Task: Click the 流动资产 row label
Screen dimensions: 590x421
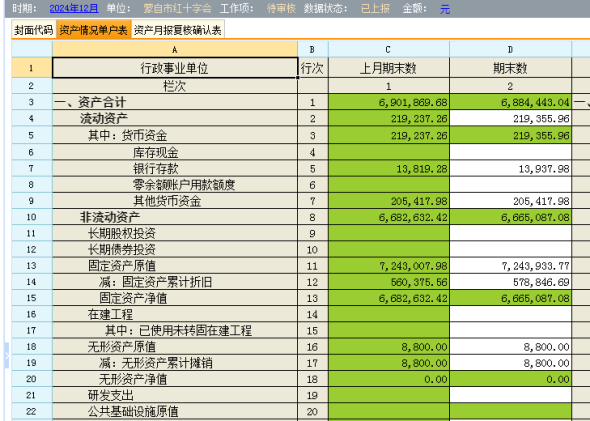Action: (x=104, y=119)
